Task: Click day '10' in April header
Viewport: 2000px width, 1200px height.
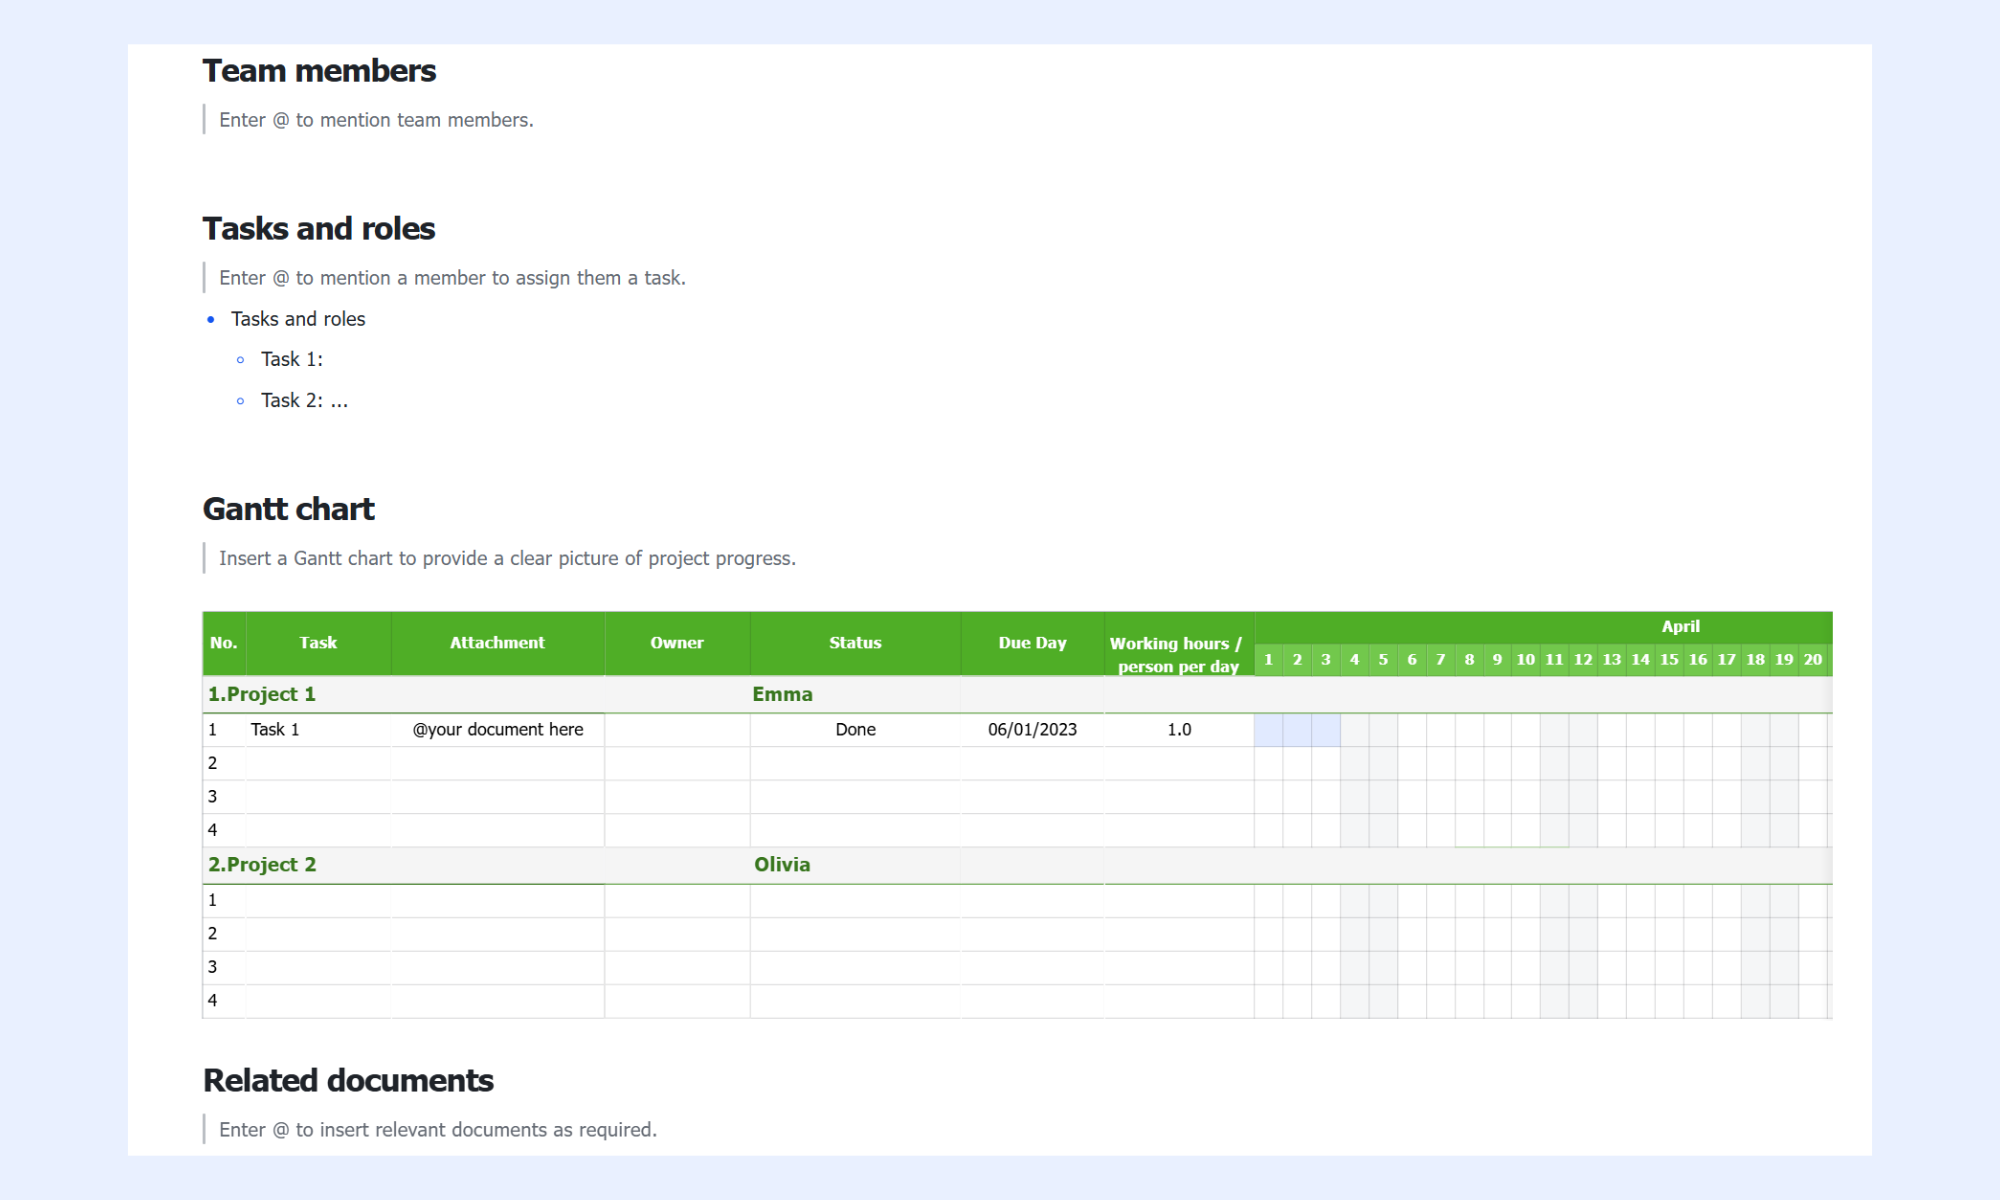Action: 1525,660
